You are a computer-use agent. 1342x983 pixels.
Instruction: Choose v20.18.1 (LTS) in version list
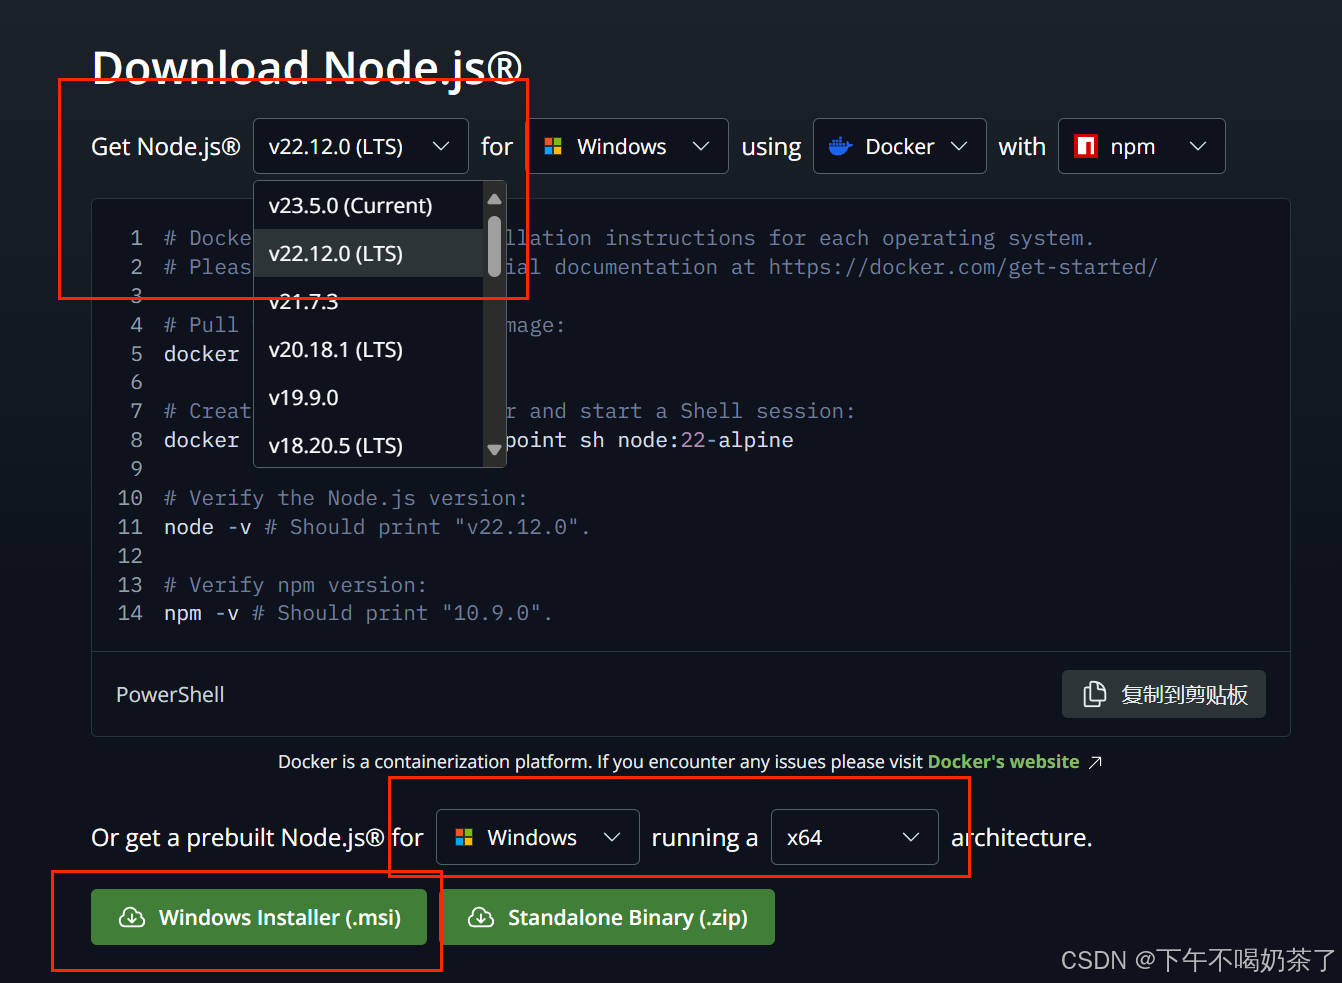pyautogui.click(x=336, y=350)
